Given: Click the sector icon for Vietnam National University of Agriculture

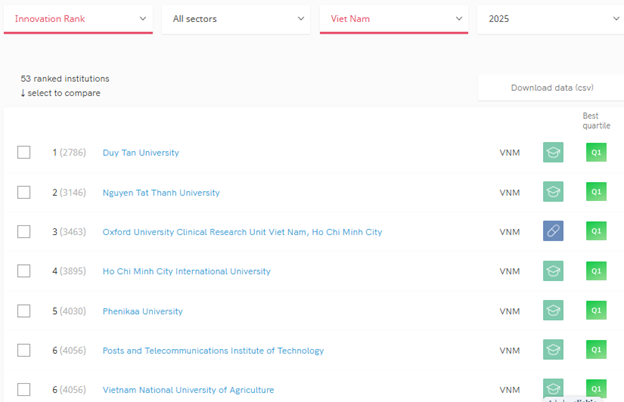Looking at the screenshot, I should click(553, 388).
